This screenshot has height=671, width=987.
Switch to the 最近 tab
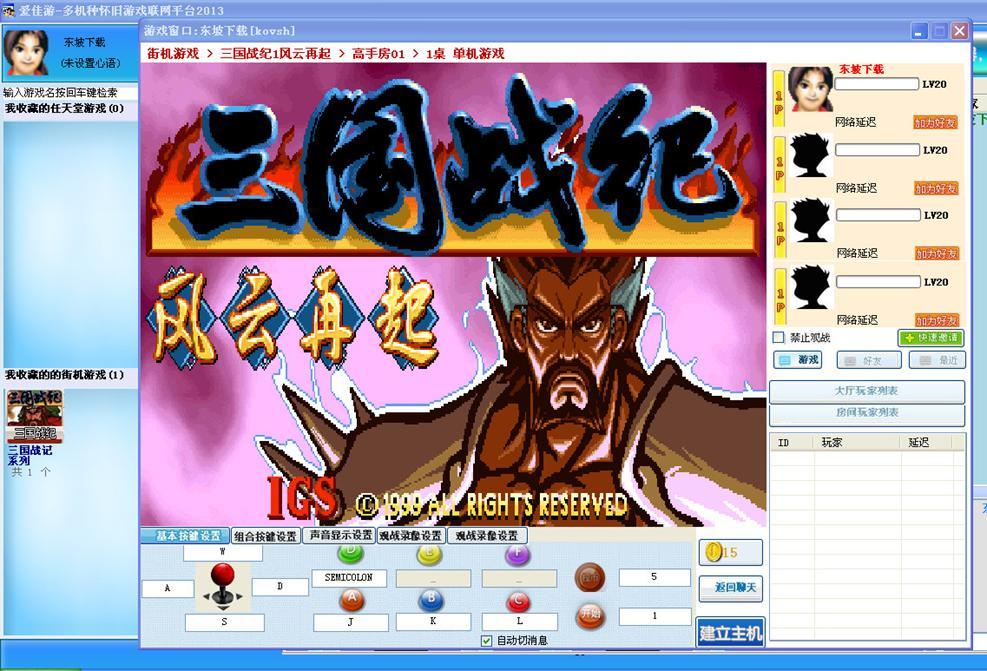click(937, 360)
